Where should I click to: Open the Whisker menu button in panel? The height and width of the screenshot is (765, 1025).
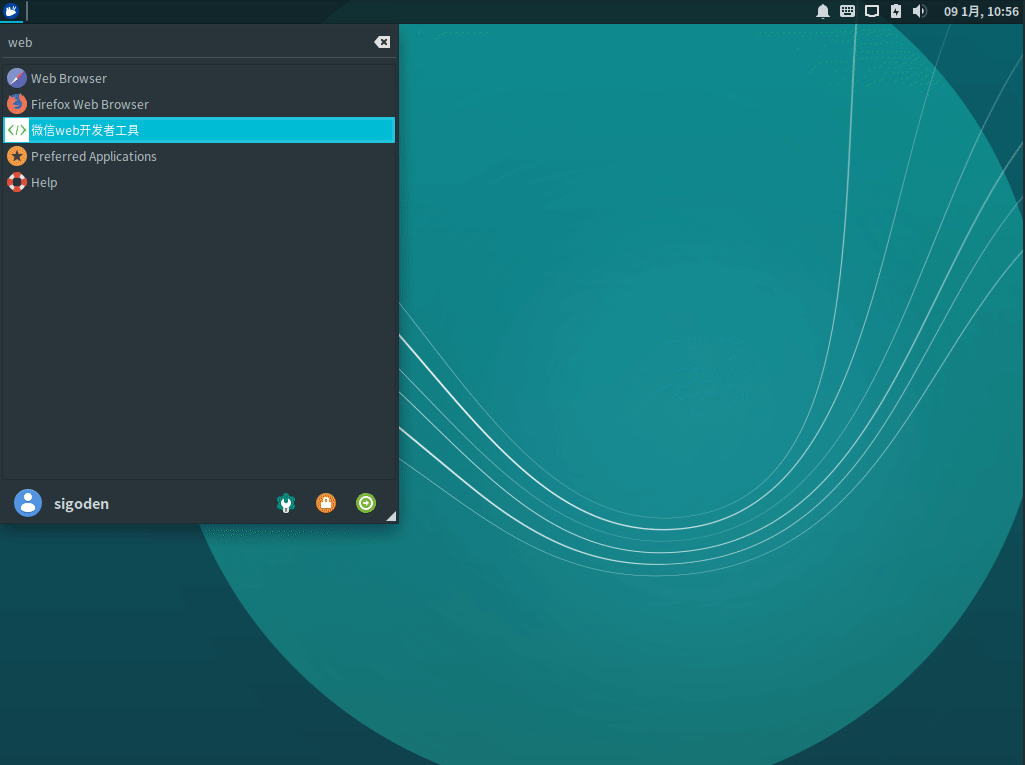pos(11,11)
